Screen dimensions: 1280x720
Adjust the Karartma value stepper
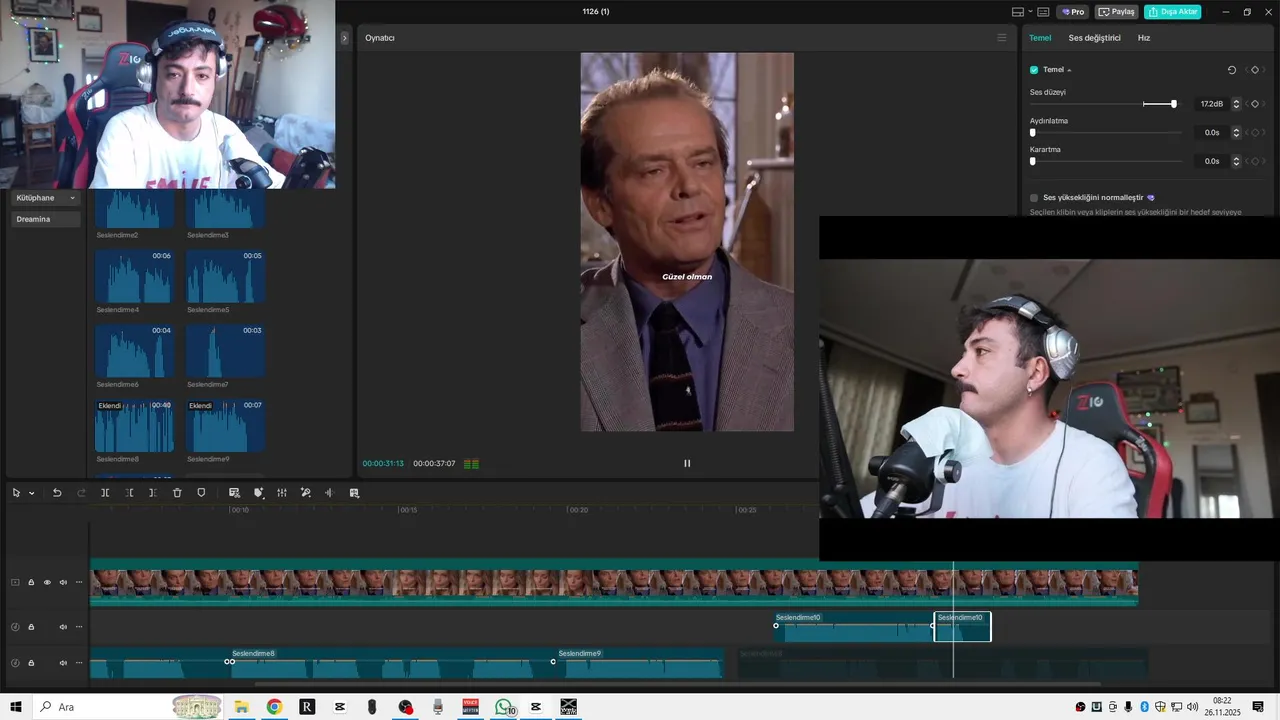click(x=1236, y=161)
